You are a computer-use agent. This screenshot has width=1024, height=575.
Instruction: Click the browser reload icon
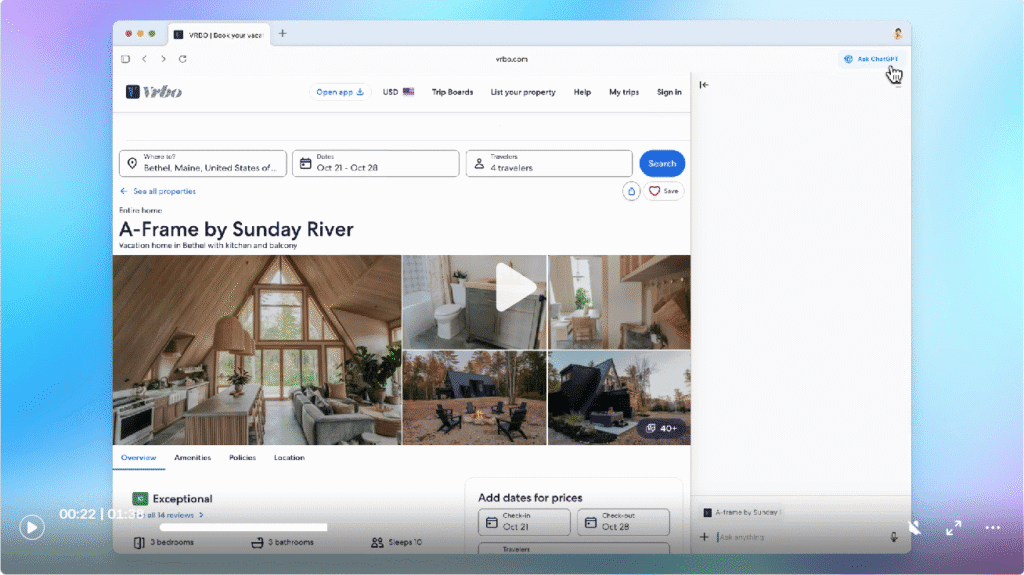pyautogui.click(x=182, y=59)
